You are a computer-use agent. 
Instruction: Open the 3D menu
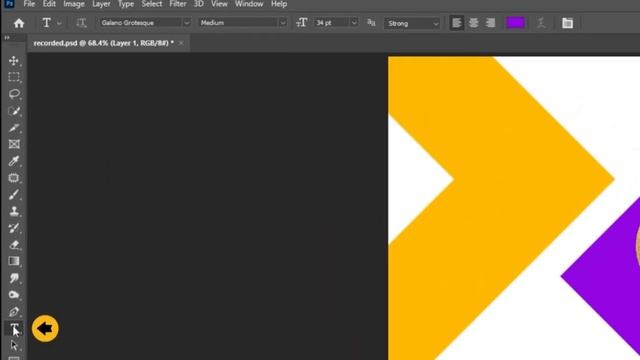pos(199,4)
